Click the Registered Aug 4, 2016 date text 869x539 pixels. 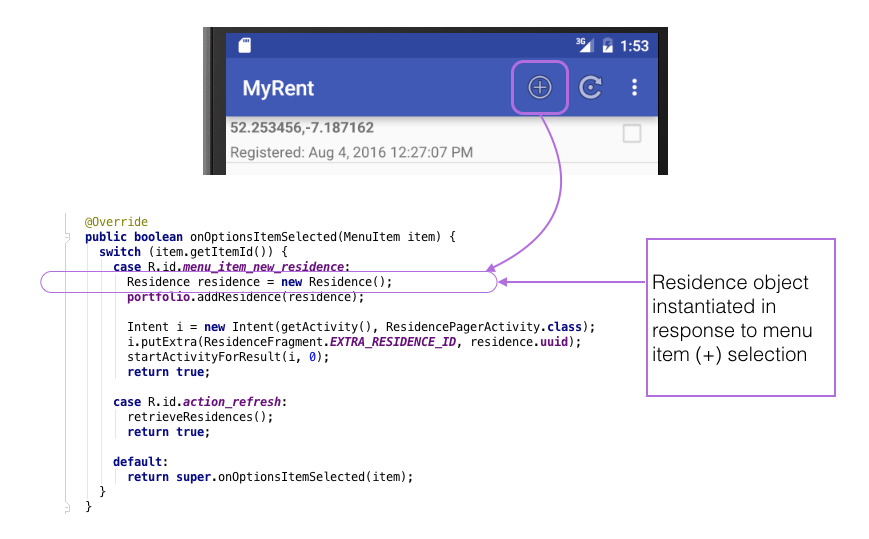tap(351, 153)
